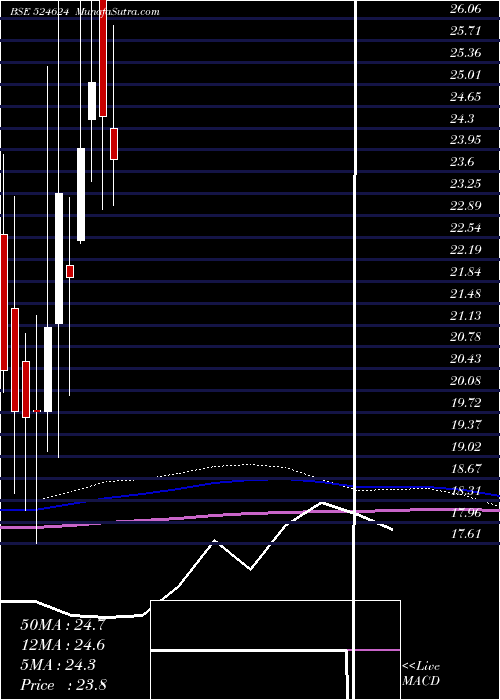This screenshot has height=700, width=500.
Task: Click the 23.95 price axis label
Action: point(466,140)
